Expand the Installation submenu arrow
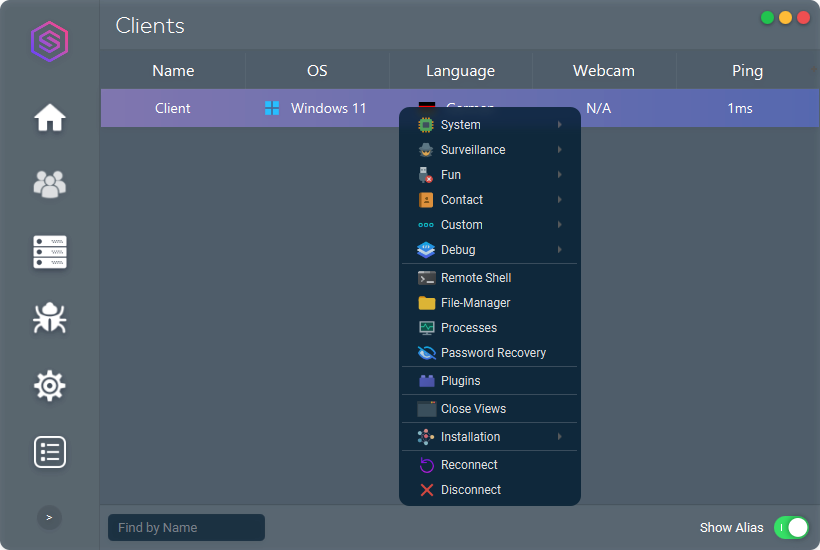Screen dimensions: 820x550 tap(560, 437)
